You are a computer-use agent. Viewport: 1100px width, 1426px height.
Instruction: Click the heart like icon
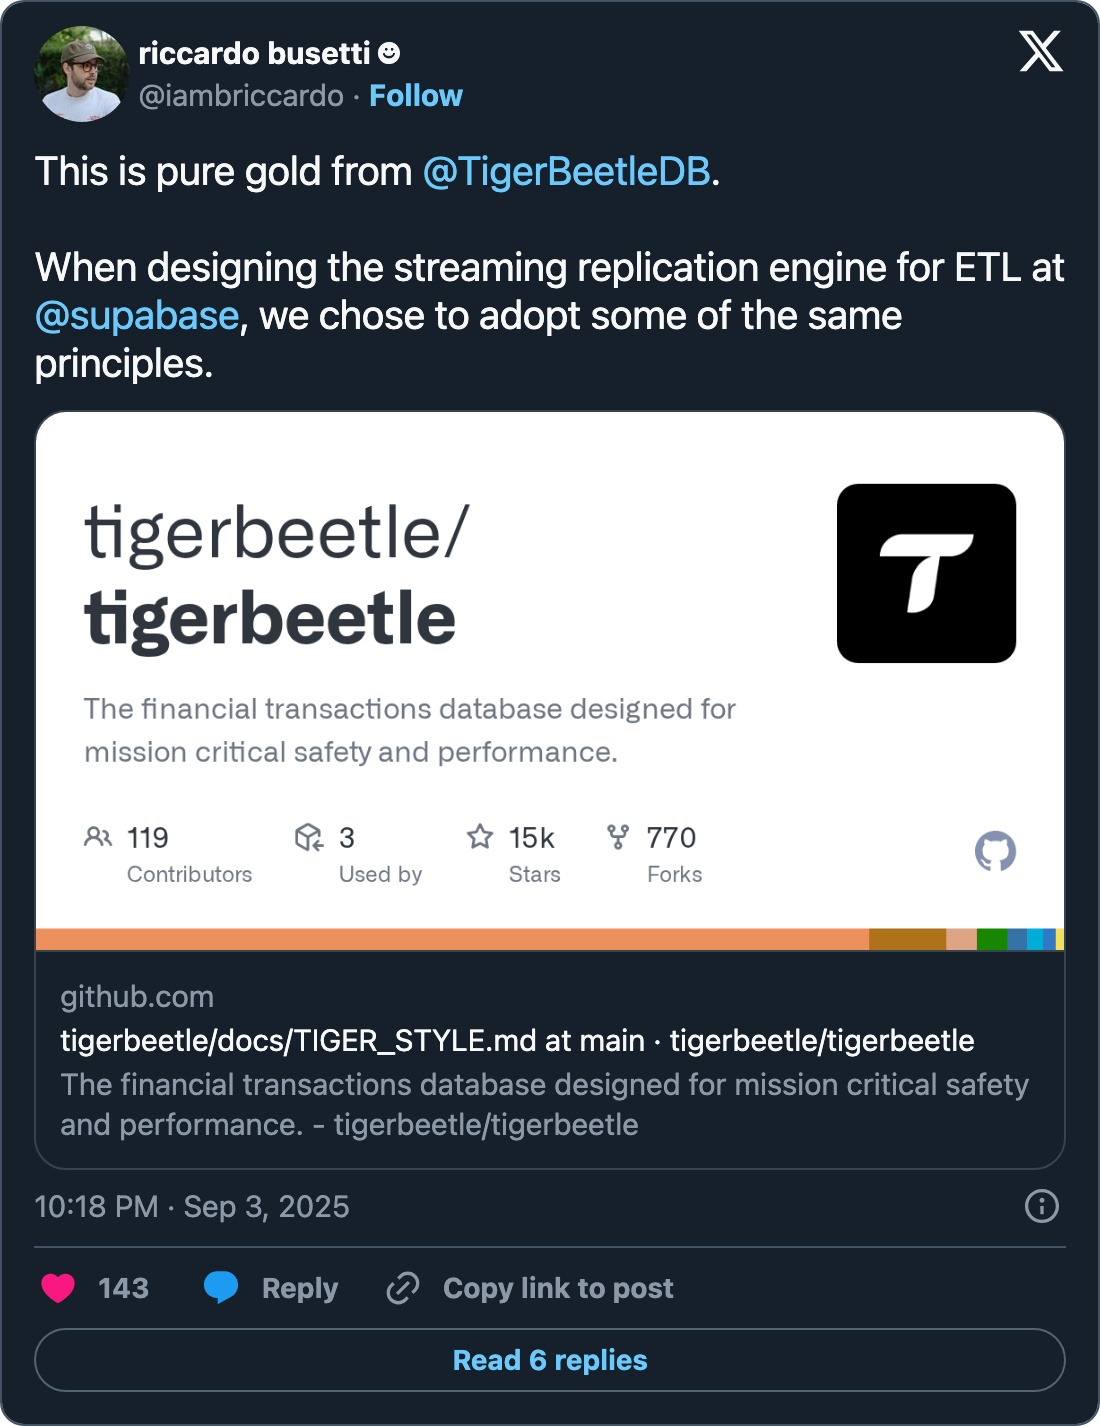point(58,1288)
